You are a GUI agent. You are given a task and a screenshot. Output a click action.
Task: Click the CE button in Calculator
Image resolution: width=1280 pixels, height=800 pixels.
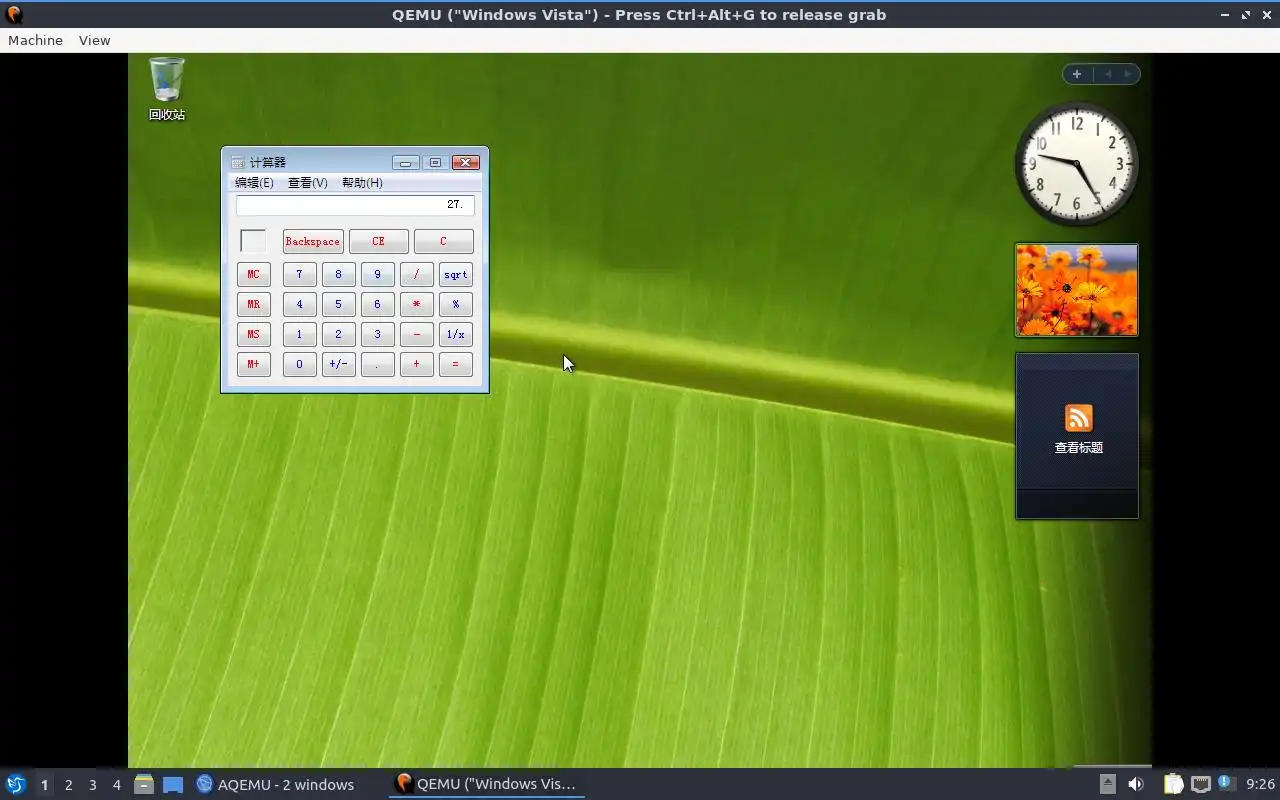coord(378,241)
